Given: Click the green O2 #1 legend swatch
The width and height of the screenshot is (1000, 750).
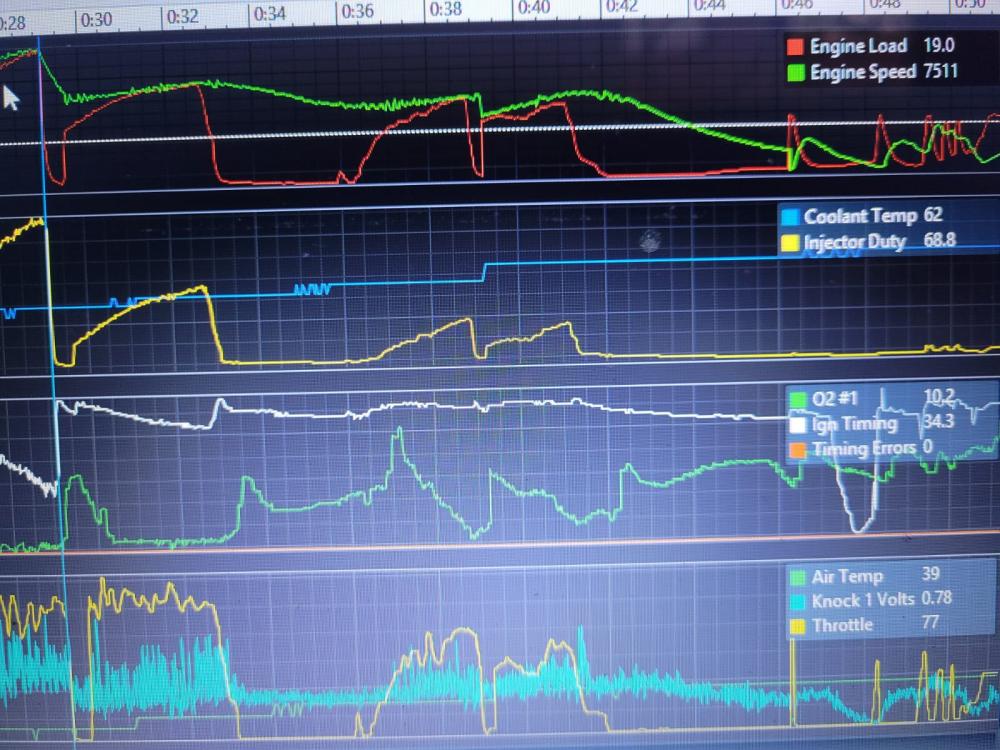Looking at the screenshot, I should pyautogui.click(x=797, y=400).
